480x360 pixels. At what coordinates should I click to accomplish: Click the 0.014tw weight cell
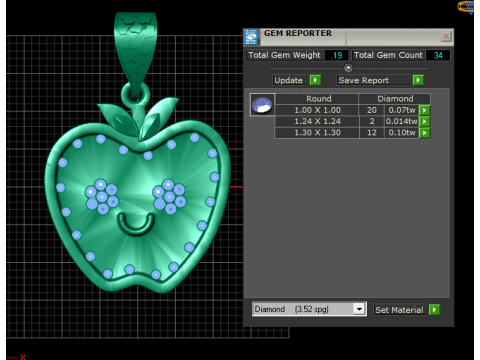point(402,121)
